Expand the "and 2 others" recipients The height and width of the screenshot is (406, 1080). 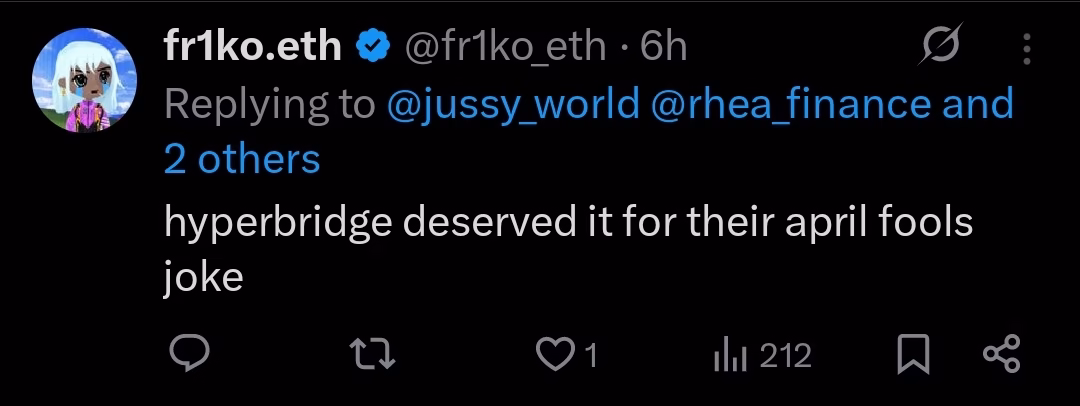click(x=242, y=159)
